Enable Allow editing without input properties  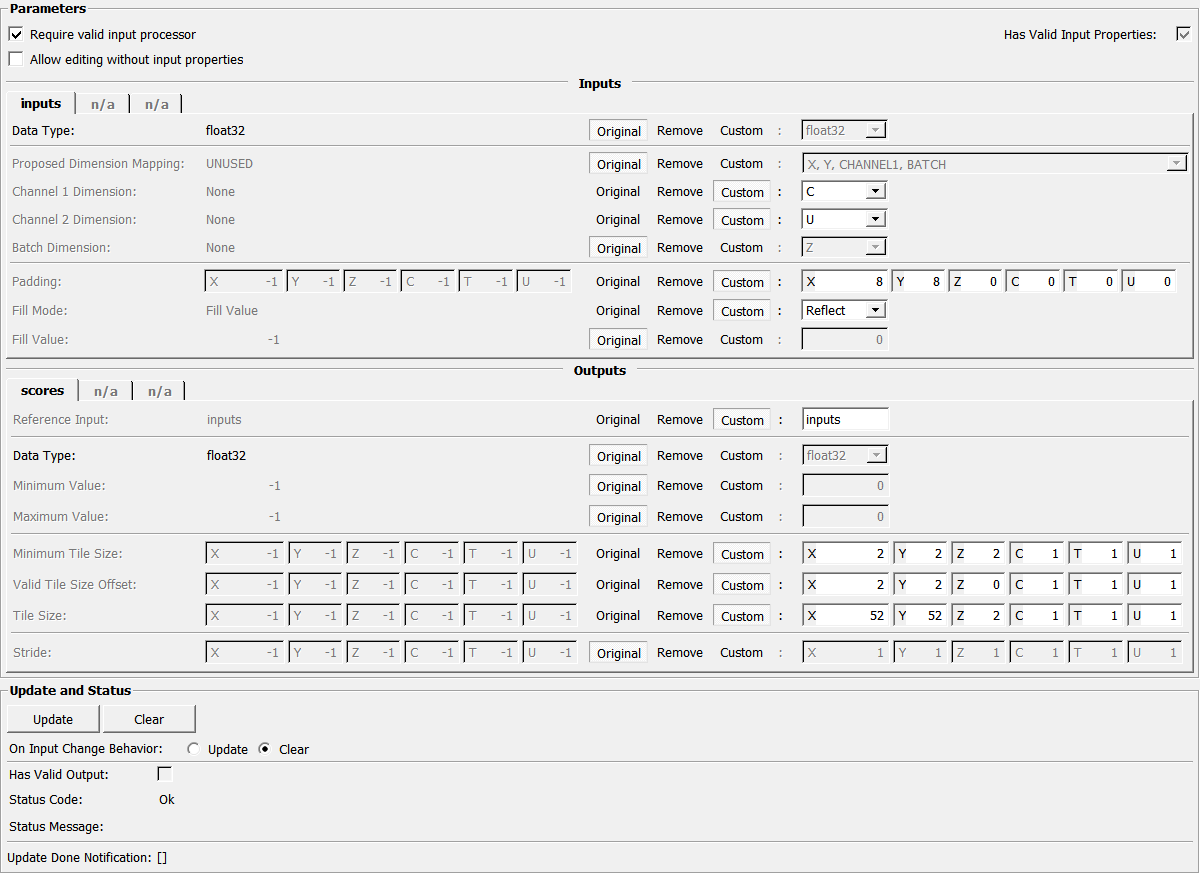tap(16, 59)
